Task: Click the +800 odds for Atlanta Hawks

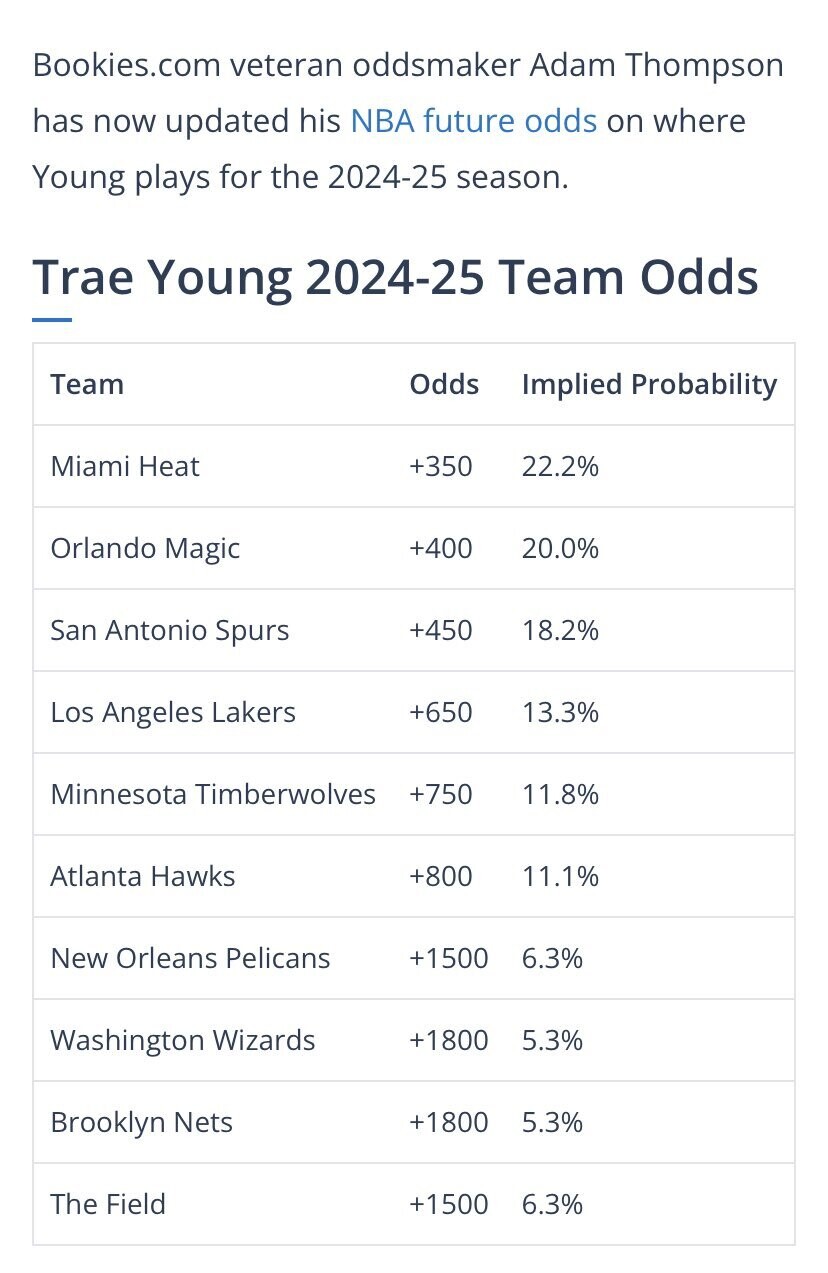Action: 441,877
